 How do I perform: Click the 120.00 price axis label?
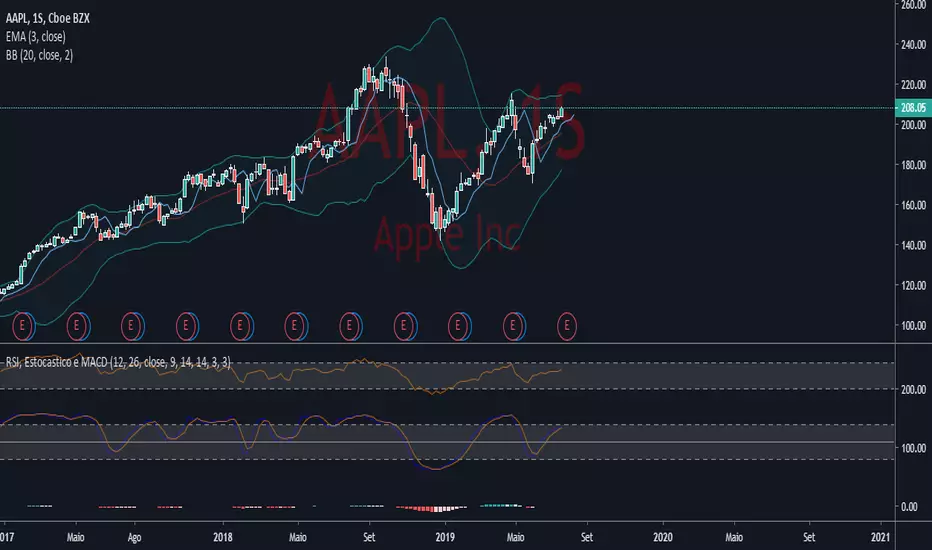click(913, 285)
